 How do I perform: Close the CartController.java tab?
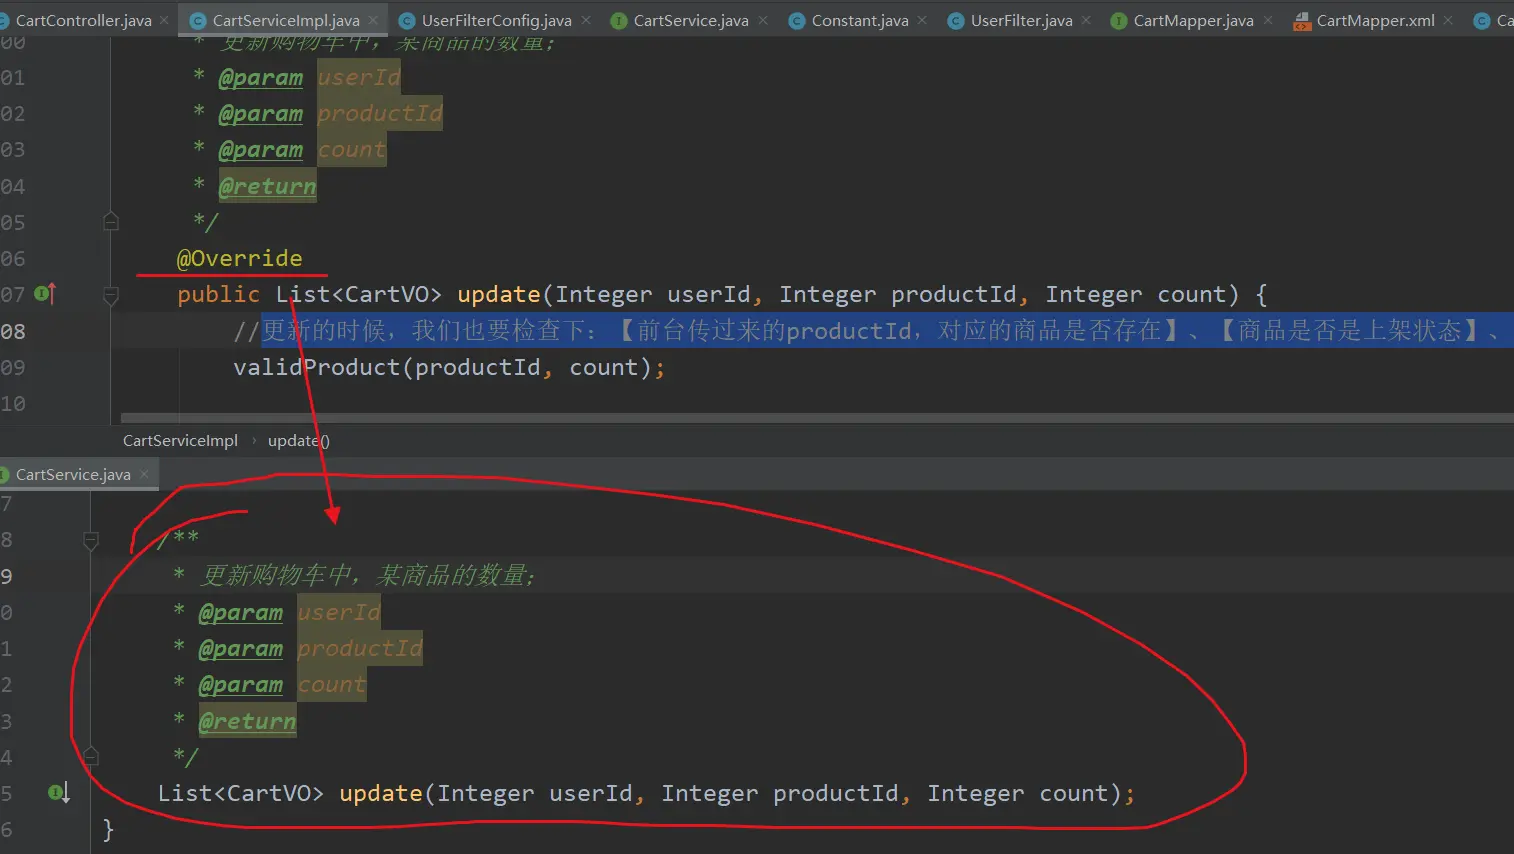[x=164, y=20]
